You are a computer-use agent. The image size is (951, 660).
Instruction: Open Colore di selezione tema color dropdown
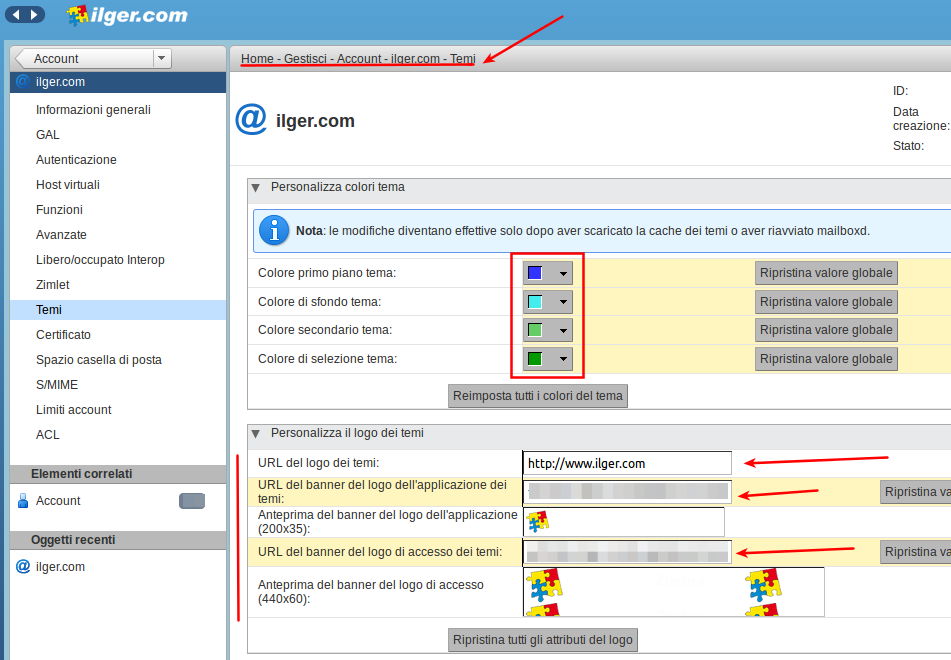(563, 359)
